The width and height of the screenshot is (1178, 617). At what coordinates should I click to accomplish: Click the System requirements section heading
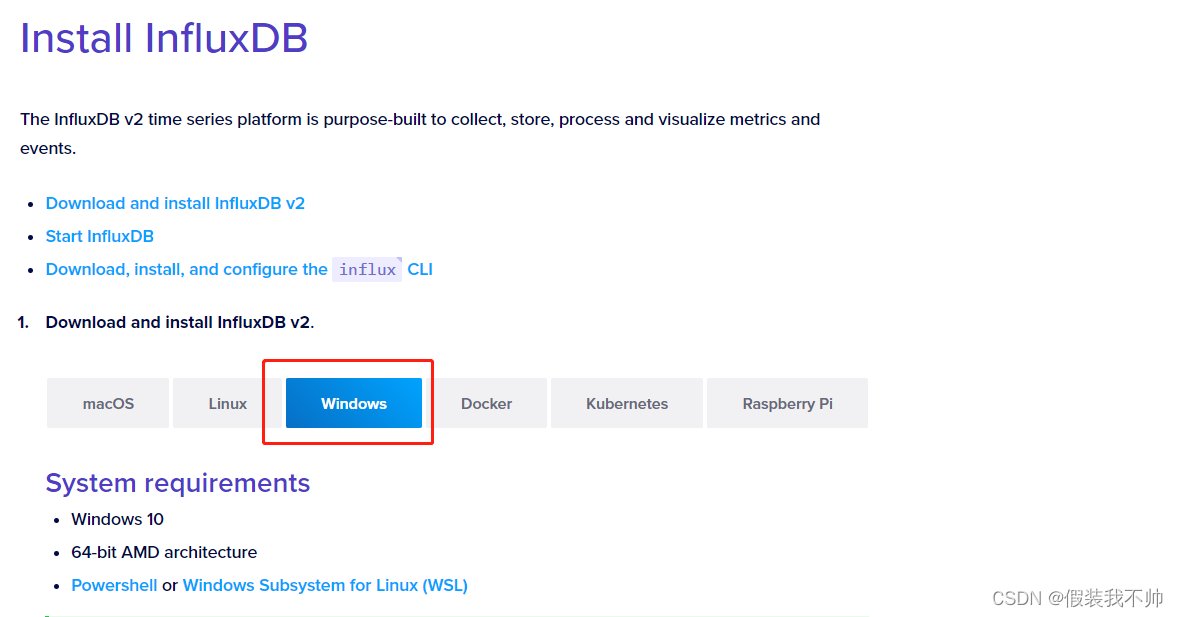click(x=178, y=483)
